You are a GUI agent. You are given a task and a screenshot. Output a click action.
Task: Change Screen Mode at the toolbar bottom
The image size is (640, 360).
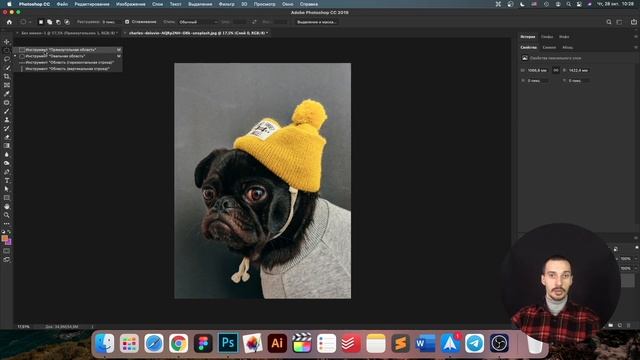point(7,259)
